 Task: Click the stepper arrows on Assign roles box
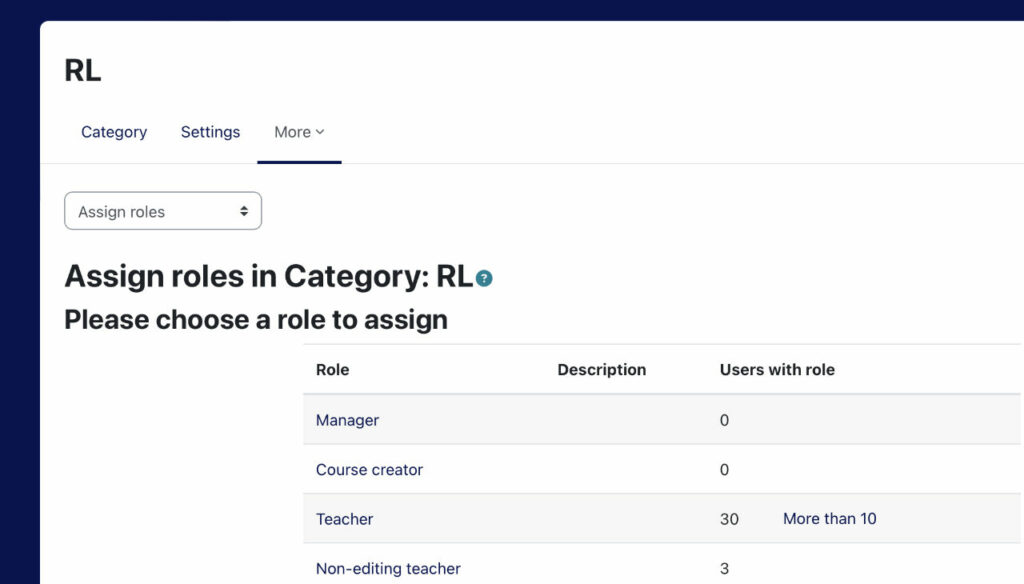244,211
